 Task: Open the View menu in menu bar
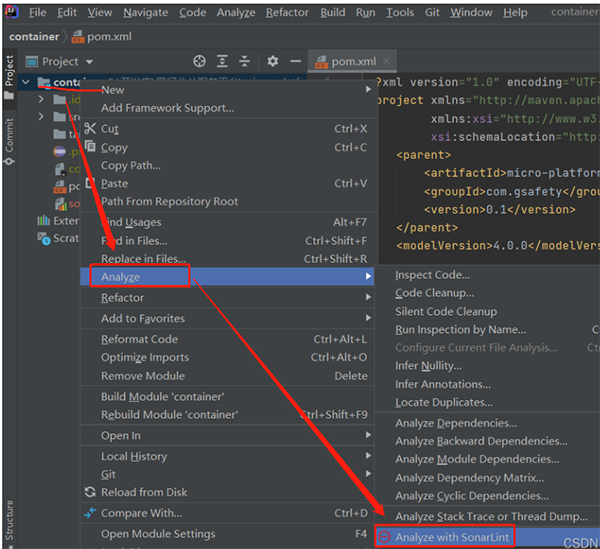pyautogui.click(x=99, y=13)
